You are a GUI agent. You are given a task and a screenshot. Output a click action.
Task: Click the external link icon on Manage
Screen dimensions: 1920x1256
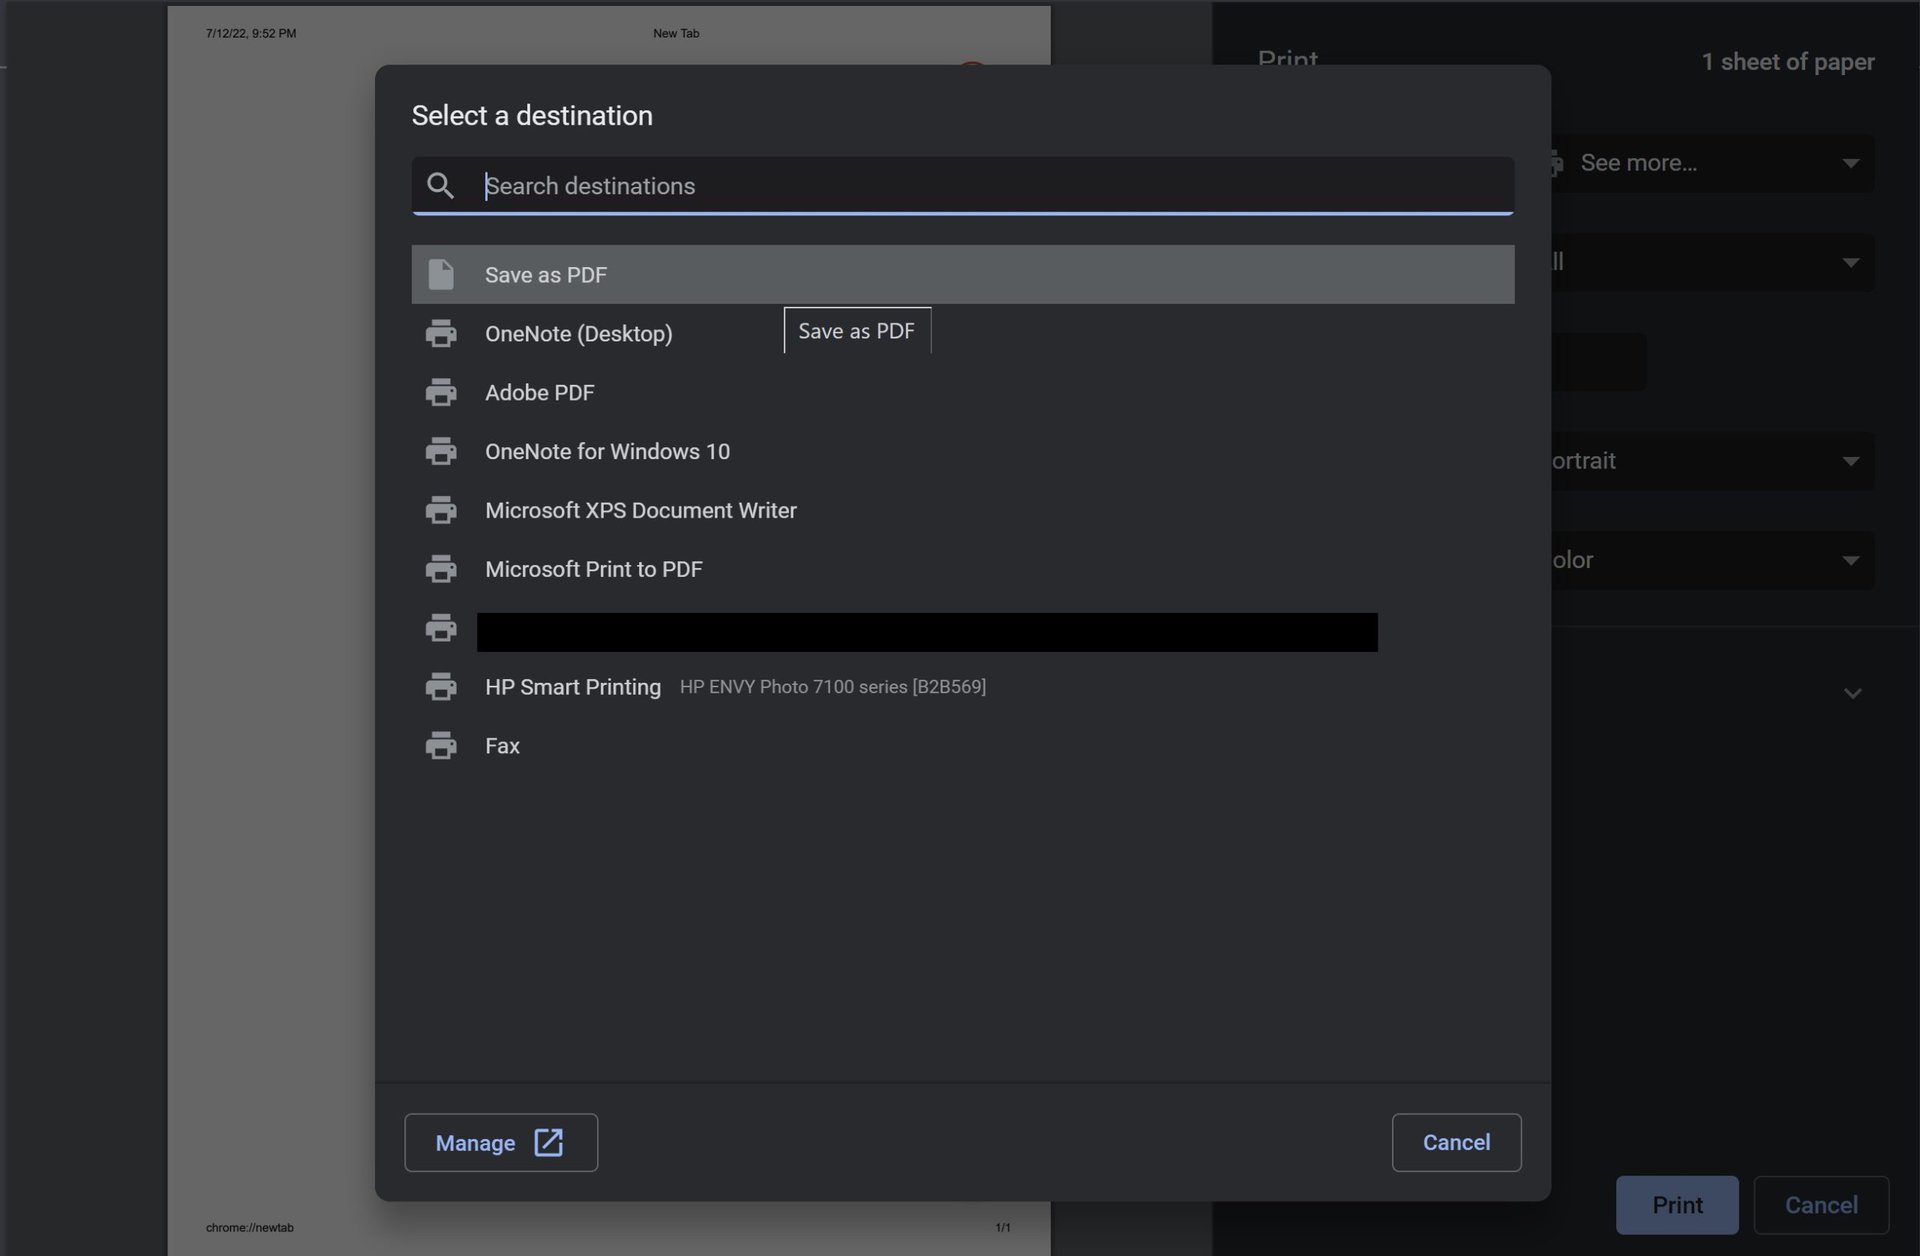tap(548, 1142)
